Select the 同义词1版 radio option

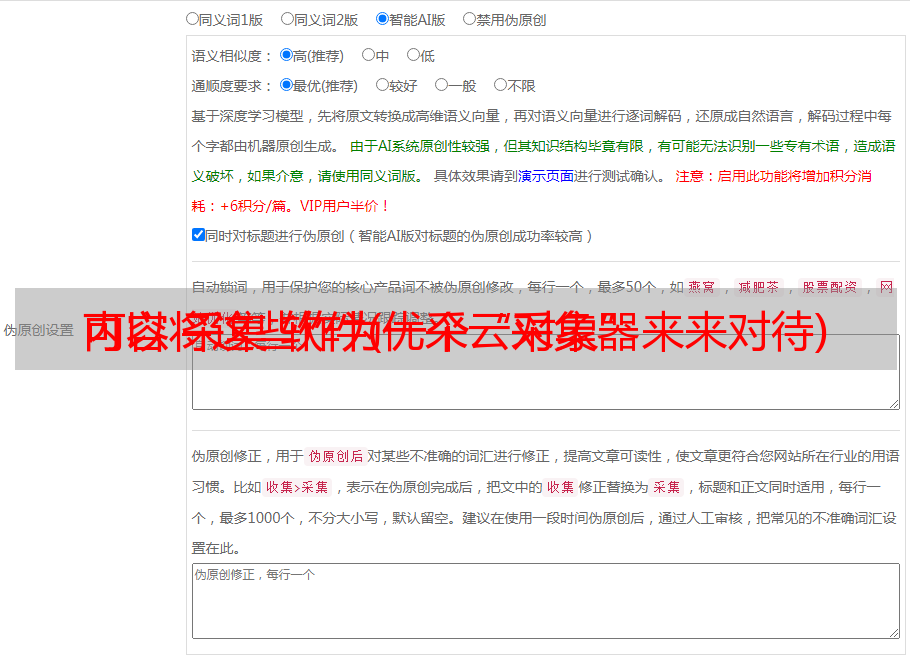[x=192, y=19]
